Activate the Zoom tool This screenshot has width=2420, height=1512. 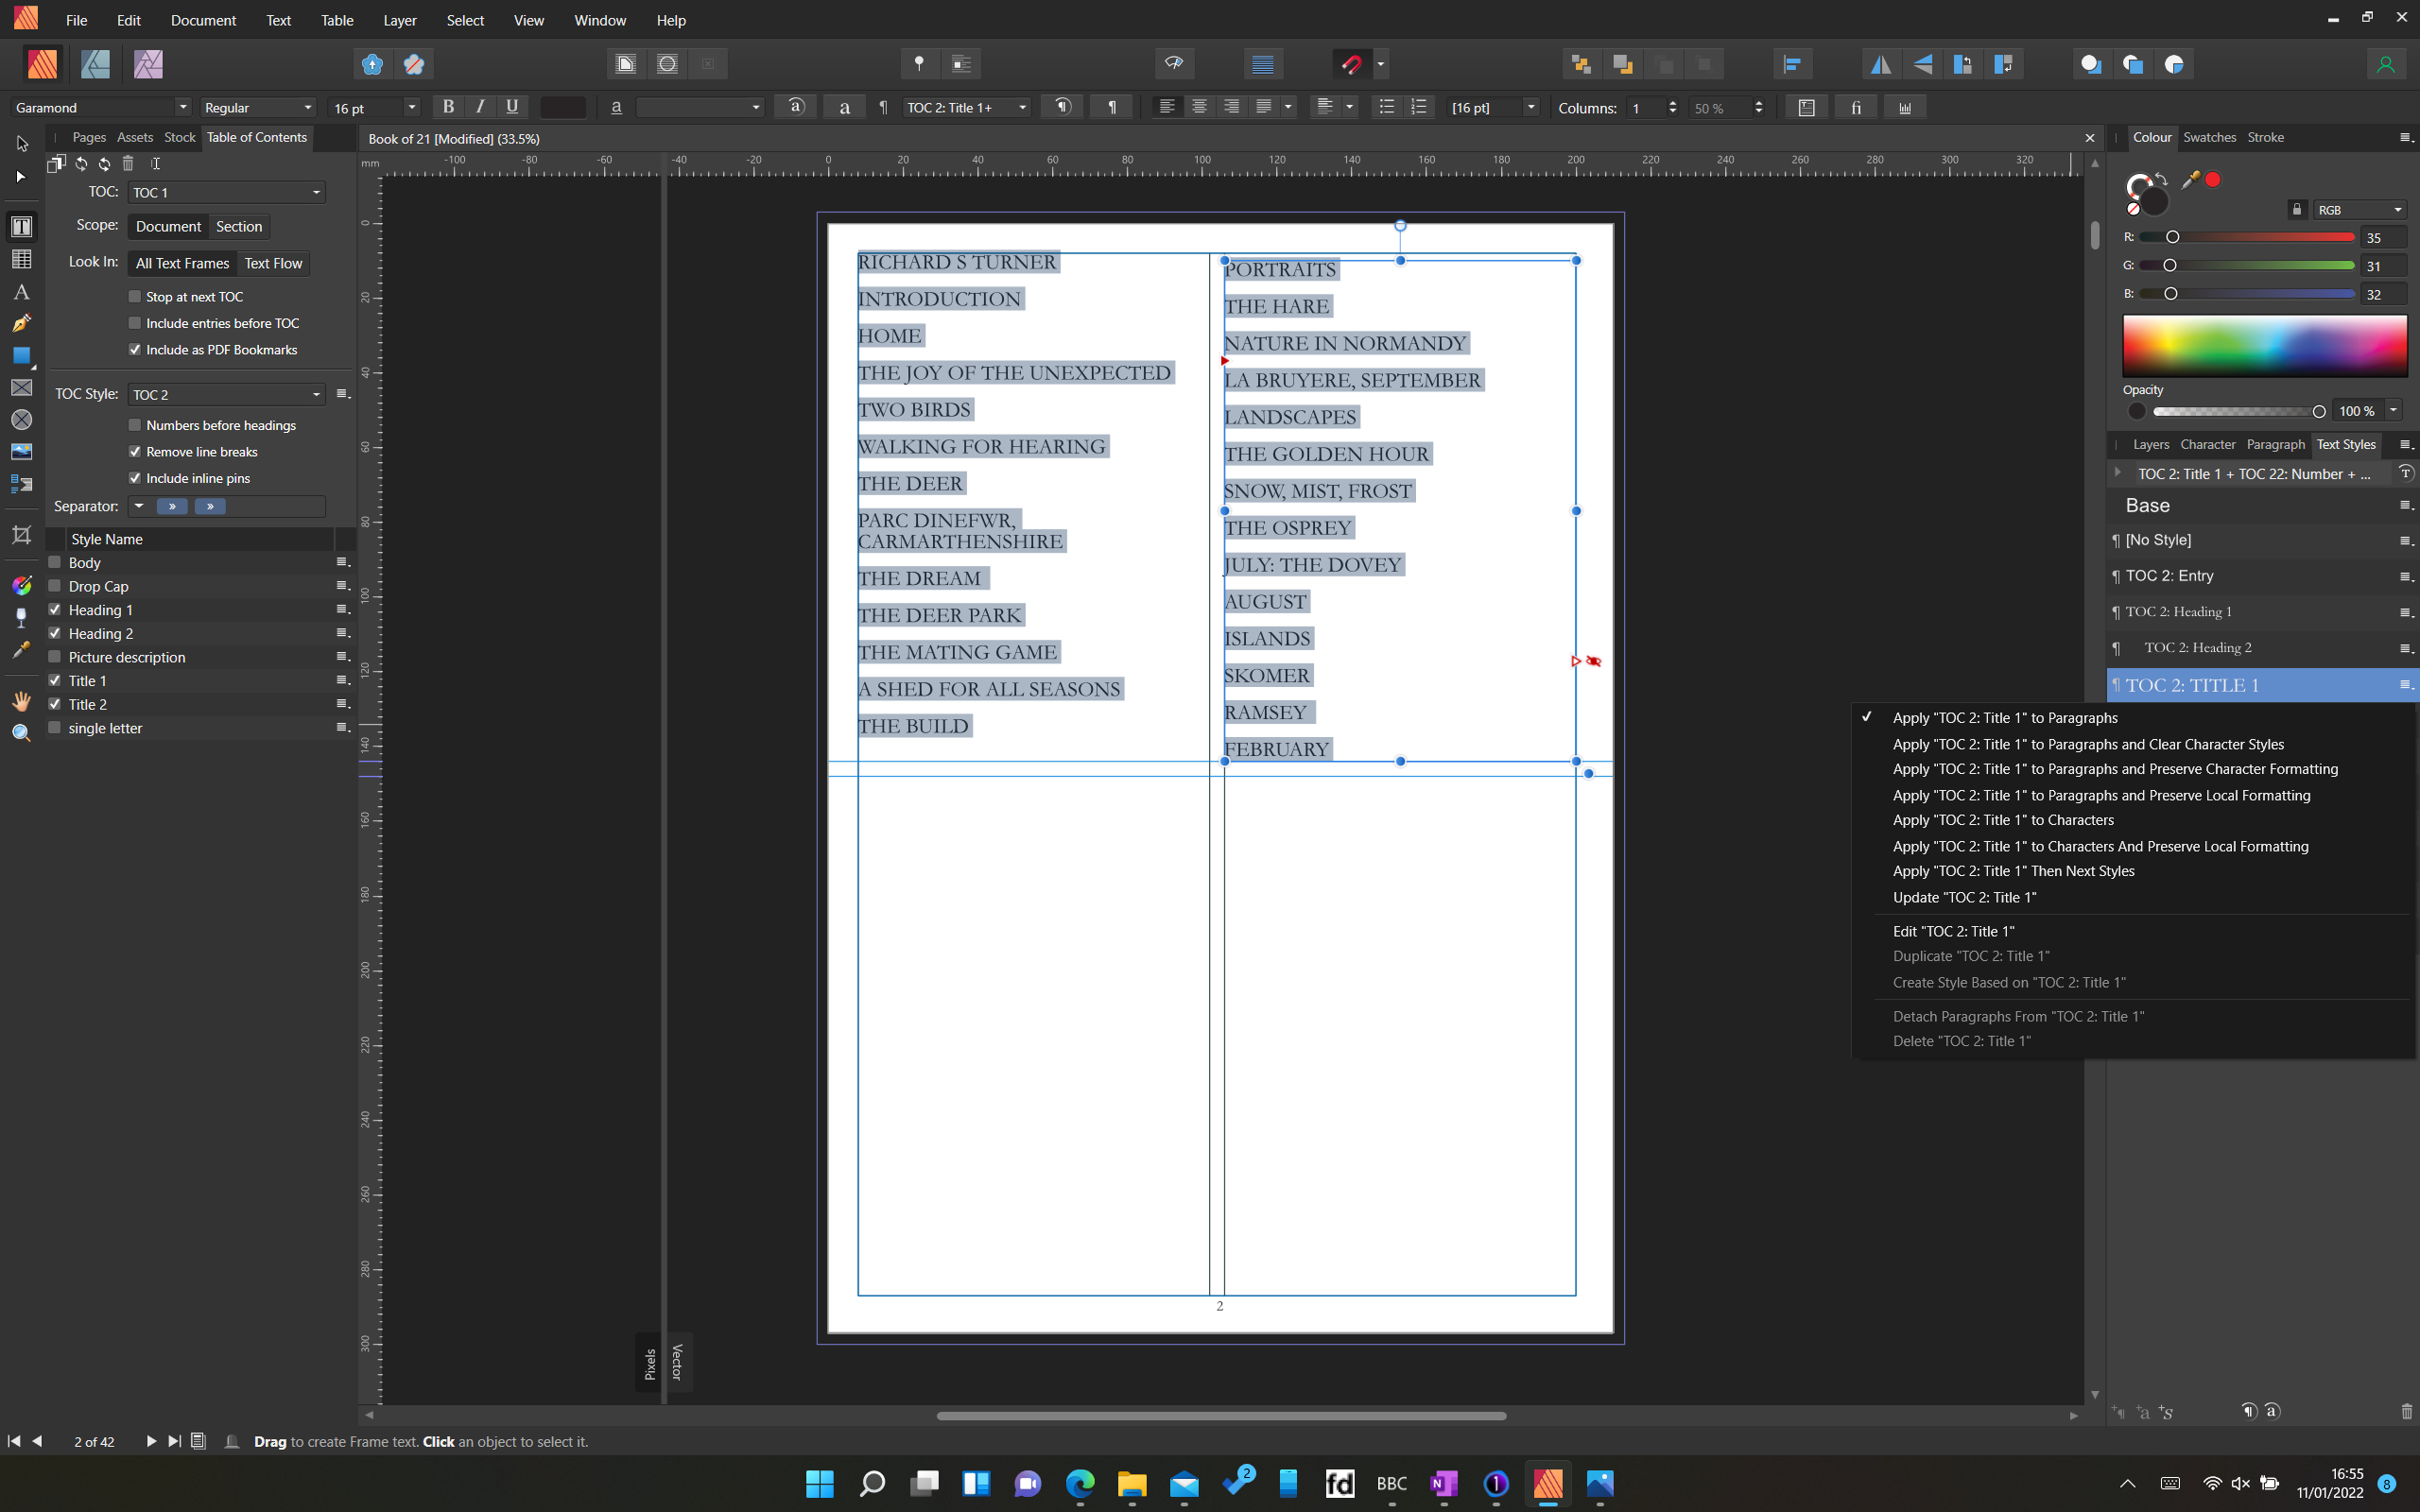point(21,731)
